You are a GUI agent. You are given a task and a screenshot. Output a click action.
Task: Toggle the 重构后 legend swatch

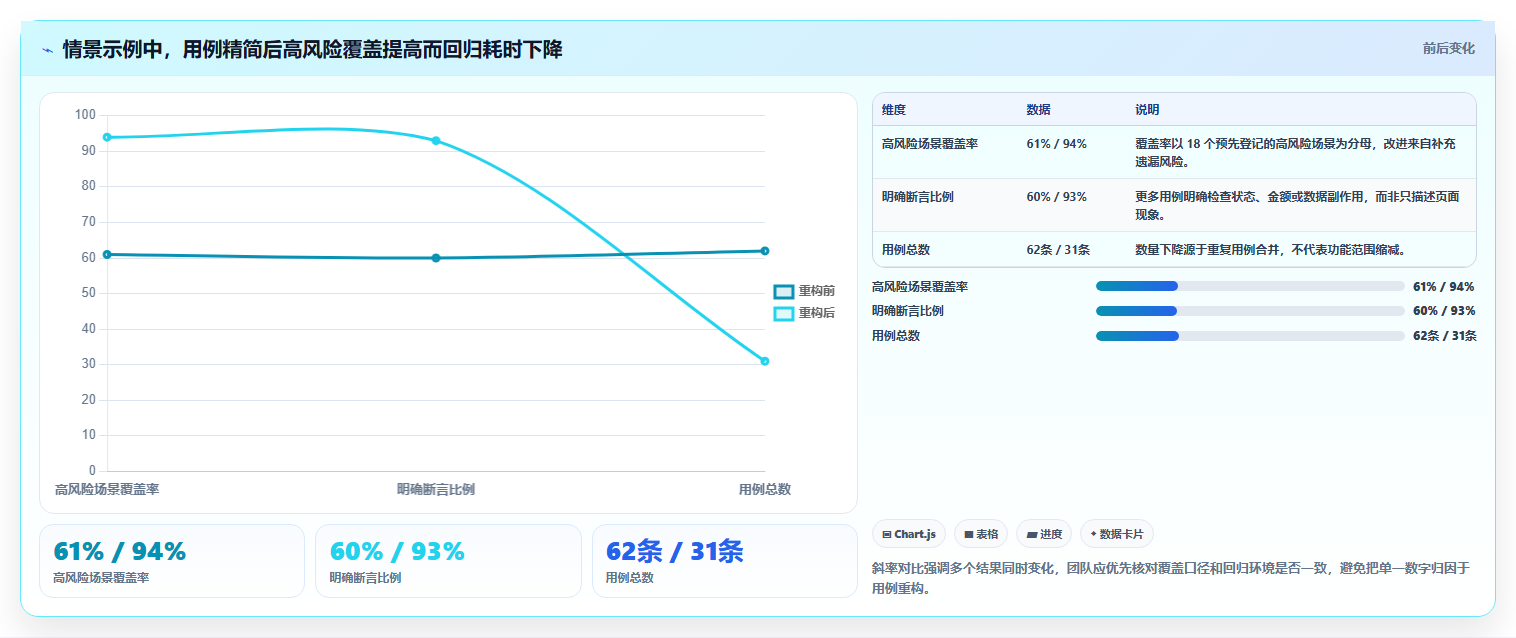coord(783,313)
